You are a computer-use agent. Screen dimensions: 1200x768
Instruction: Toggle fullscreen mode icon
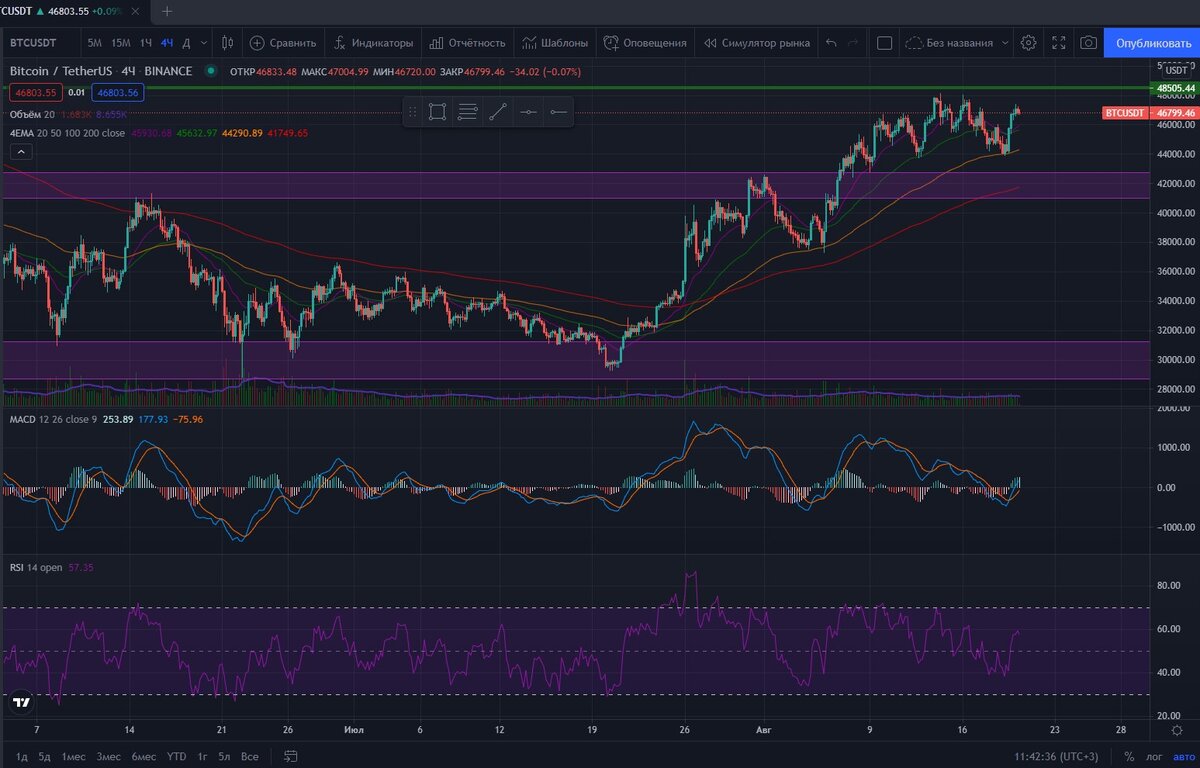pyautogui.click(x=1059, y=43)
